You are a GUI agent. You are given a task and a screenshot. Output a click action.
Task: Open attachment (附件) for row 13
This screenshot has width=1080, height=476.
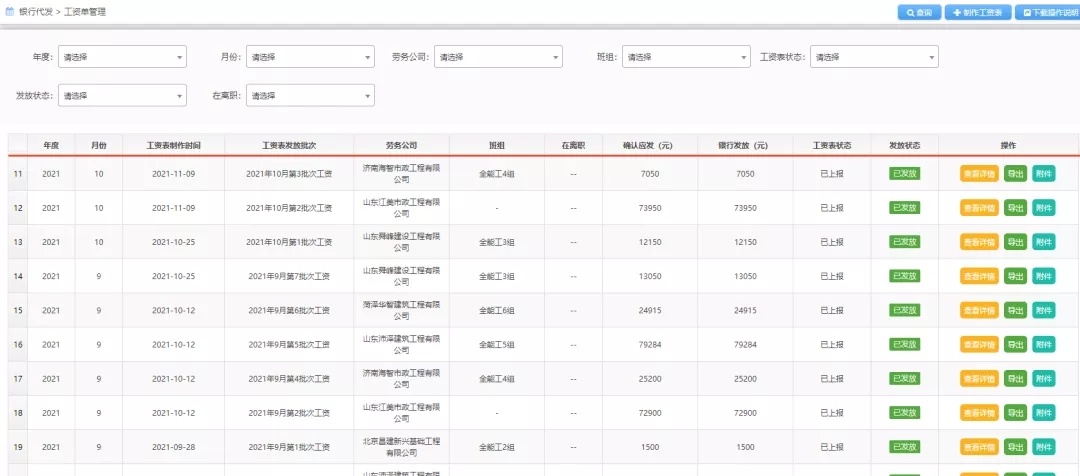(x=1043, y=242)
